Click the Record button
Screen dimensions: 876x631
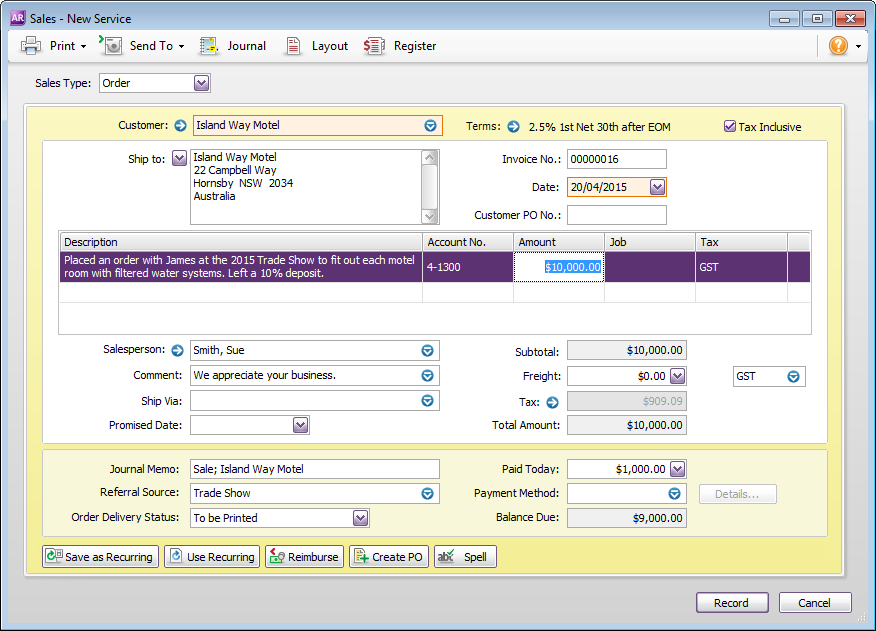[x=731, y=603]
